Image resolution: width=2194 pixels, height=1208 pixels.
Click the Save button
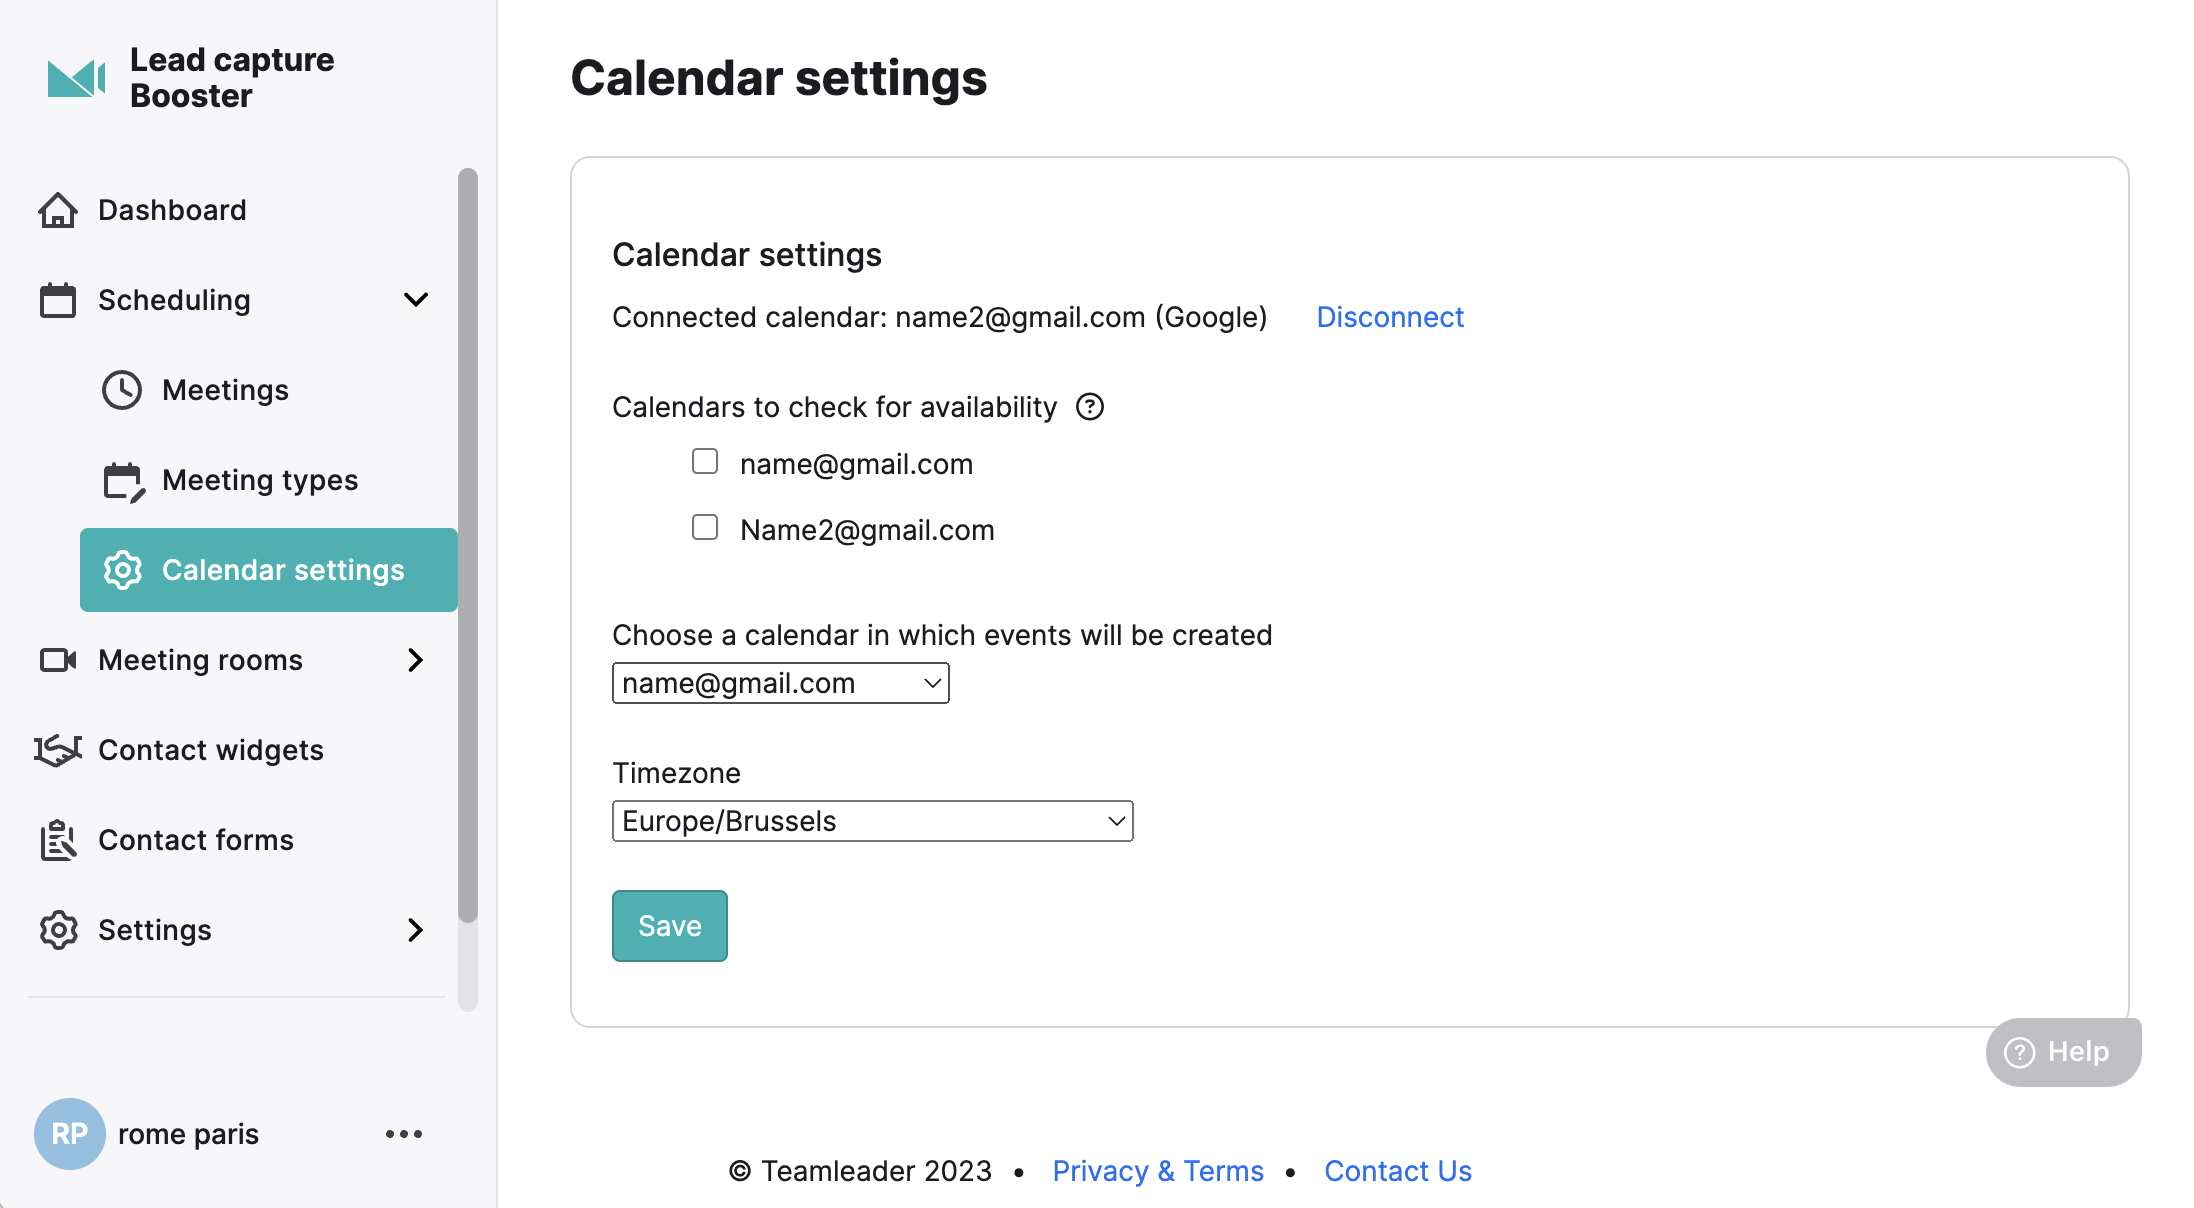click(x=670, y=926)
